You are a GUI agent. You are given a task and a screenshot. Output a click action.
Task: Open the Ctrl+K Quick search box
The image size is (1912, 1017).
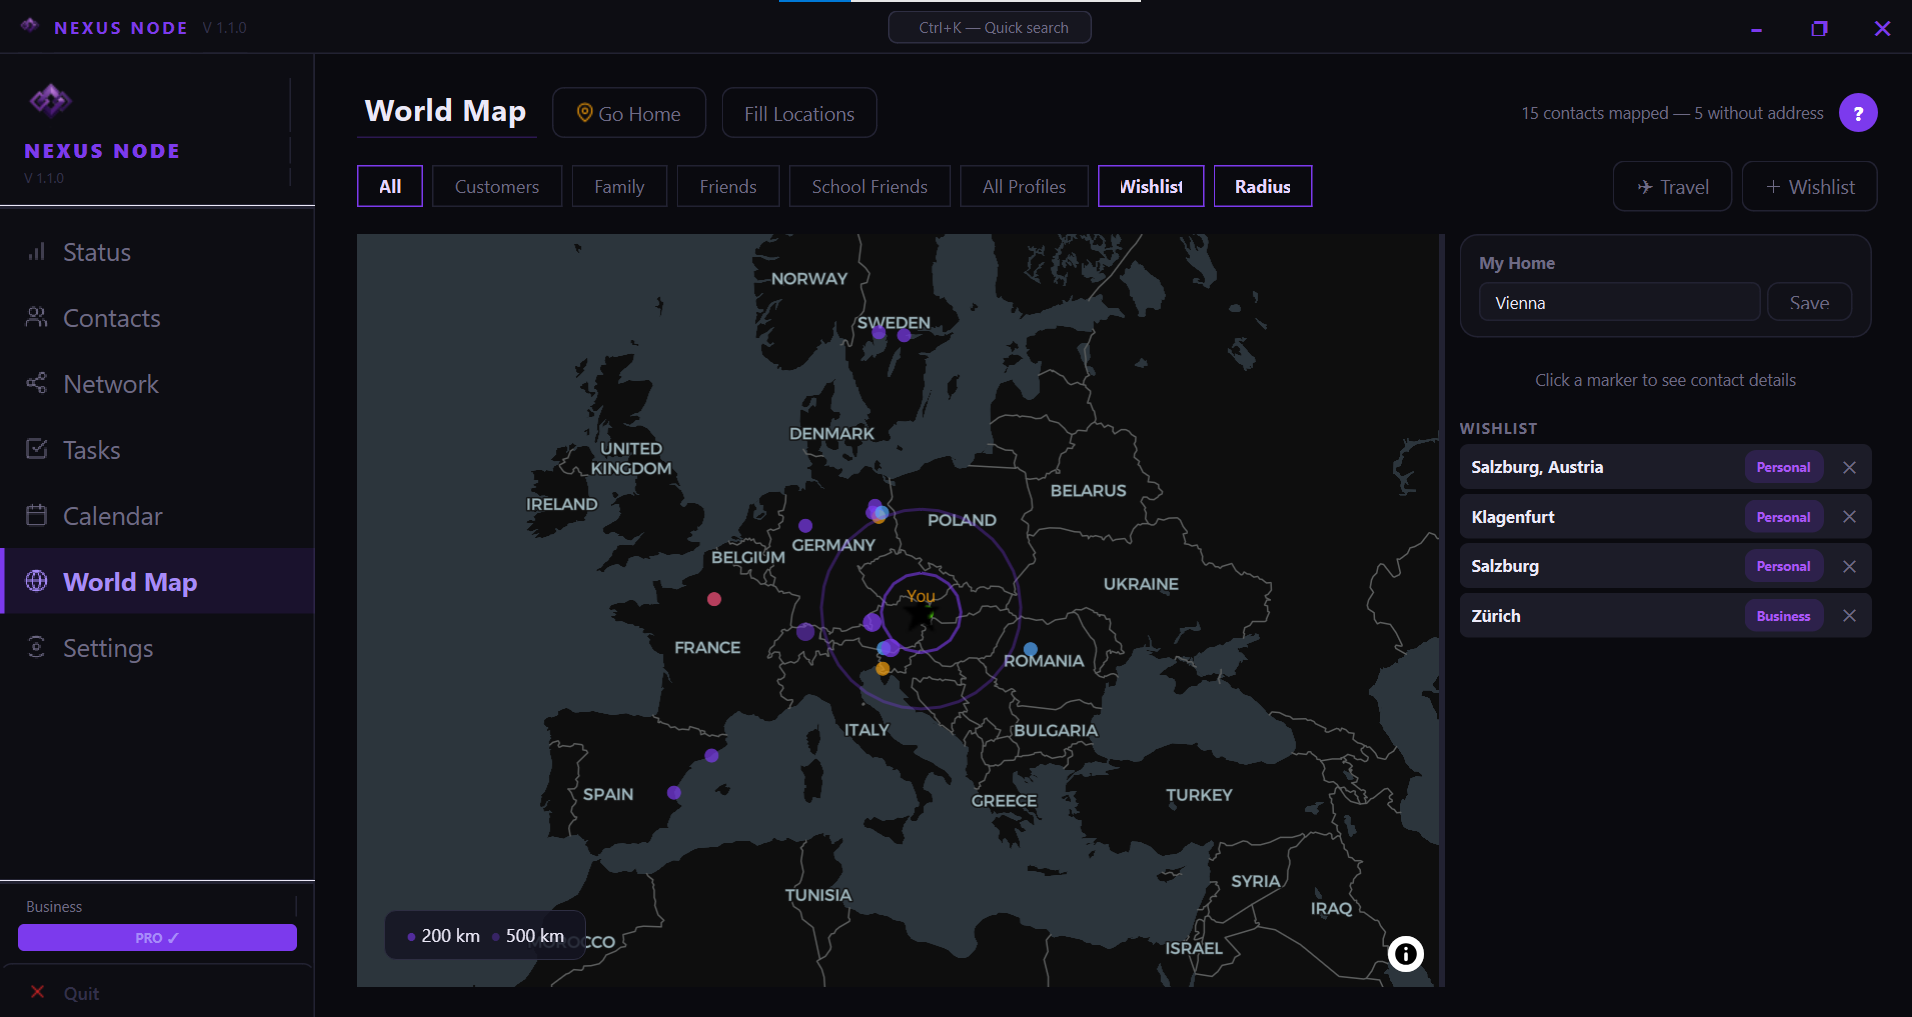[x=990, y=27]
